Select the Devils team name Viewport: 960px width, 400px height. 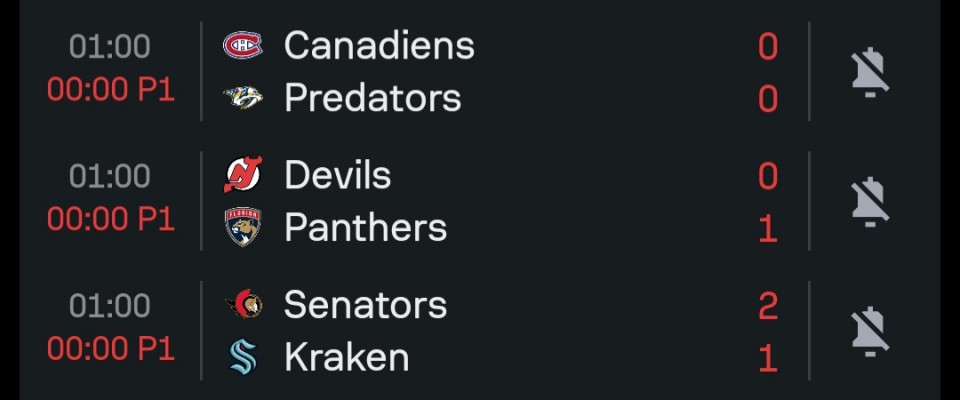pos(337,175)
